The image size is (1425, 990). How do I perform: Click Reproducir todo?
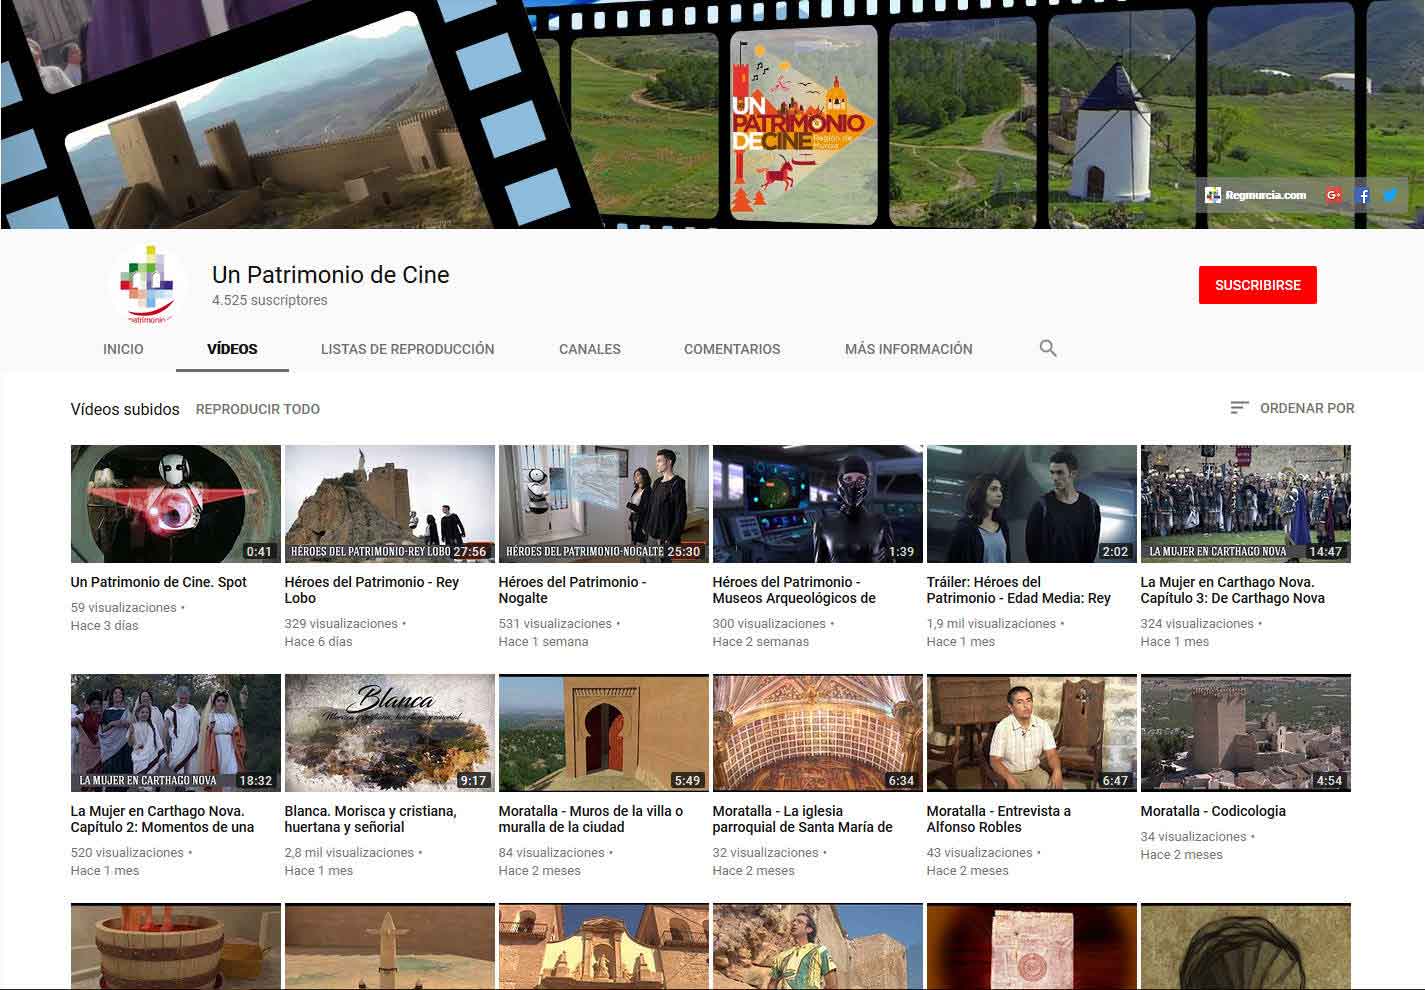[x=258, y=409]
